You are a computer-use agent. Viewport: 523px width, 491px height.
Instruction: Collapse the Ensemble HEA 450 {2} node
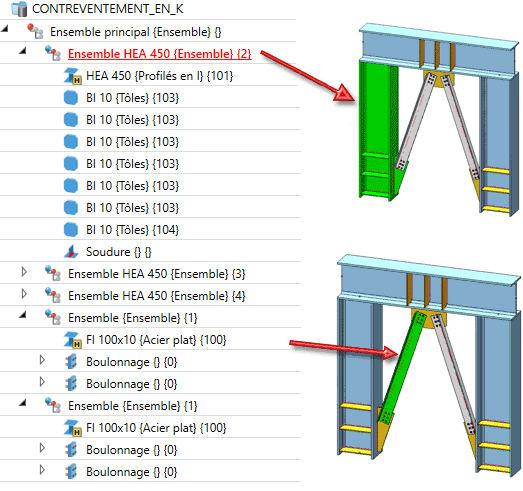click(22, 51)
